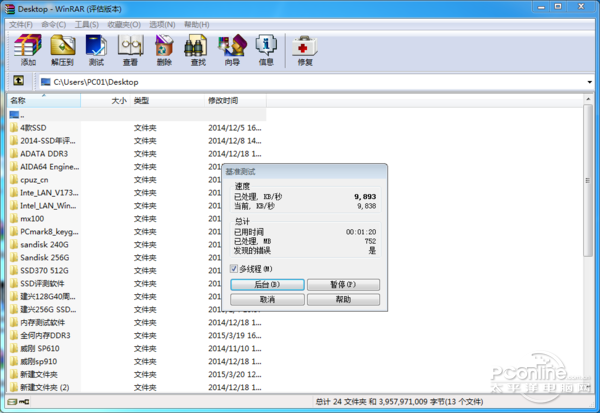This screenshot has width=600, height=413.
Task: Click the 帮助 help button in dialog
Action: pos(343,299)
